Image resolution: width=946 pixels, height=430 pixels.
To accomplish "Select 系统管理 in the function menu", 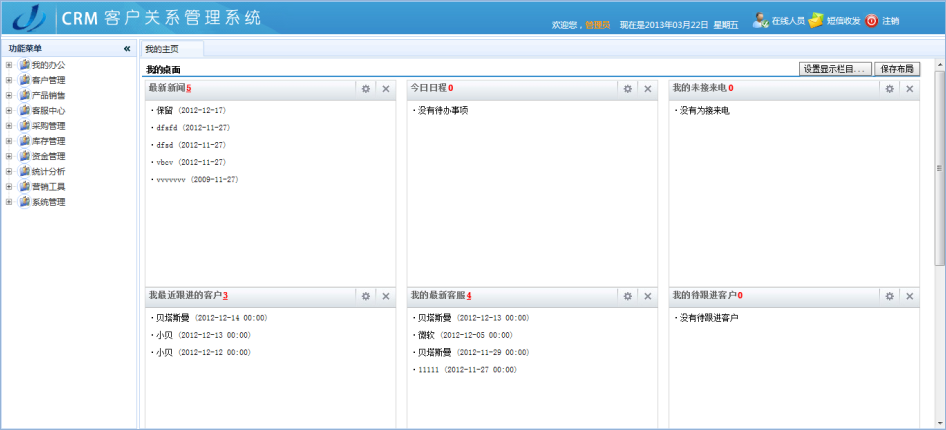I will click(48, 202).
